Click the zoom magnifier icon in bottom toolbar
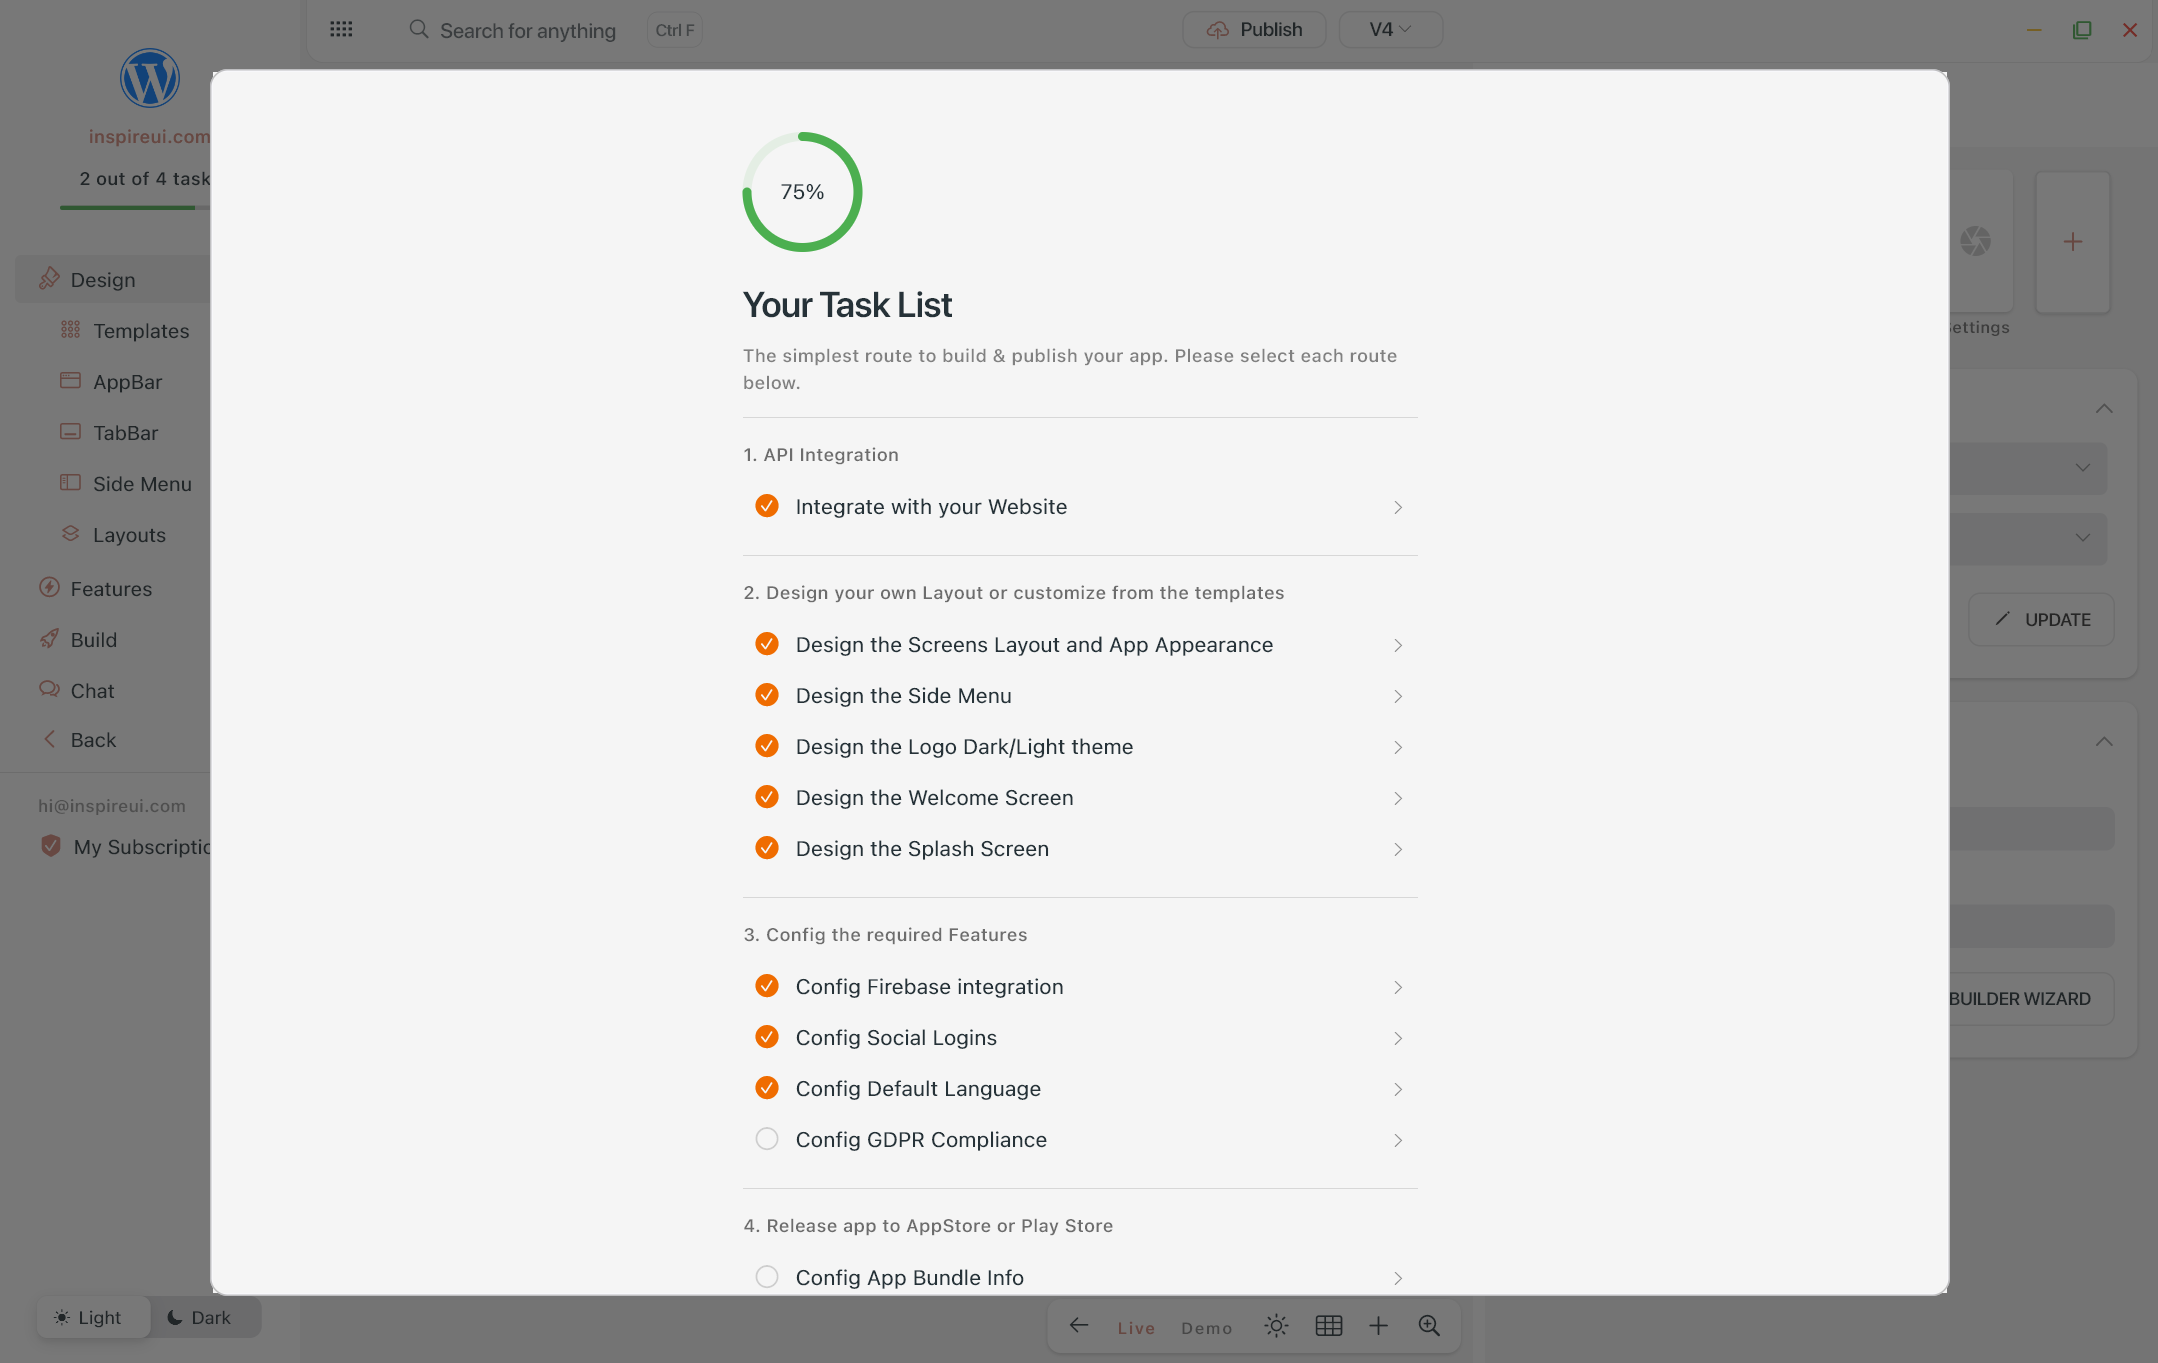Viewport: 2158px width, 1363px height. point(1429,1326)
